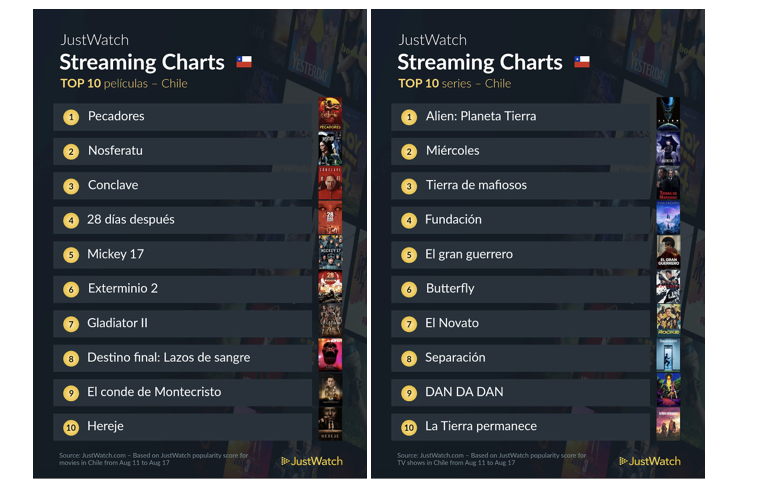Click the Chile flag in the películas chart
Viewport: 766px width, 493px height.
244,62
